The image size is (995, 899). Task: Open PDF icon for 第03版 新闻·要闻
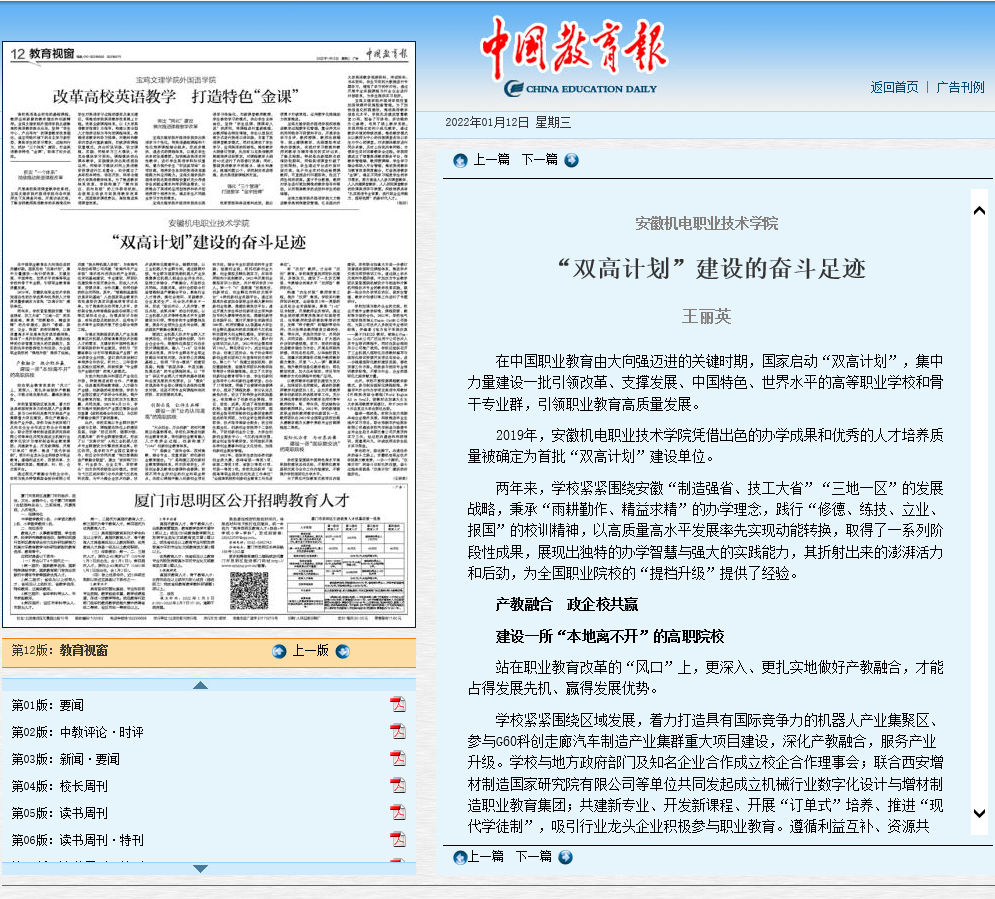[x=398, y=758]
